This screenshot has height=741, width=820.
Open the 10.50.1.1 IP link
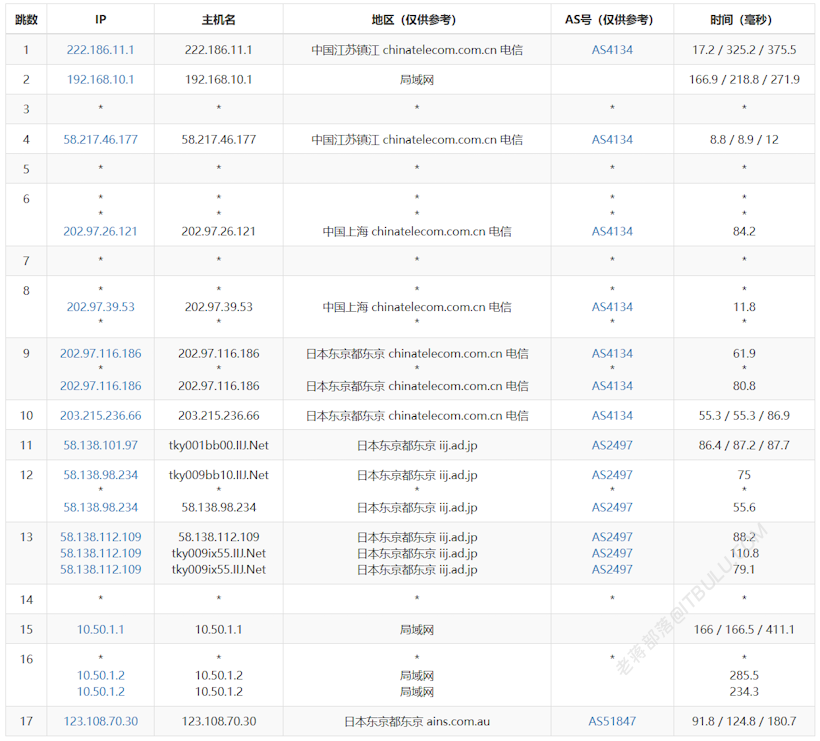[100, 629]
